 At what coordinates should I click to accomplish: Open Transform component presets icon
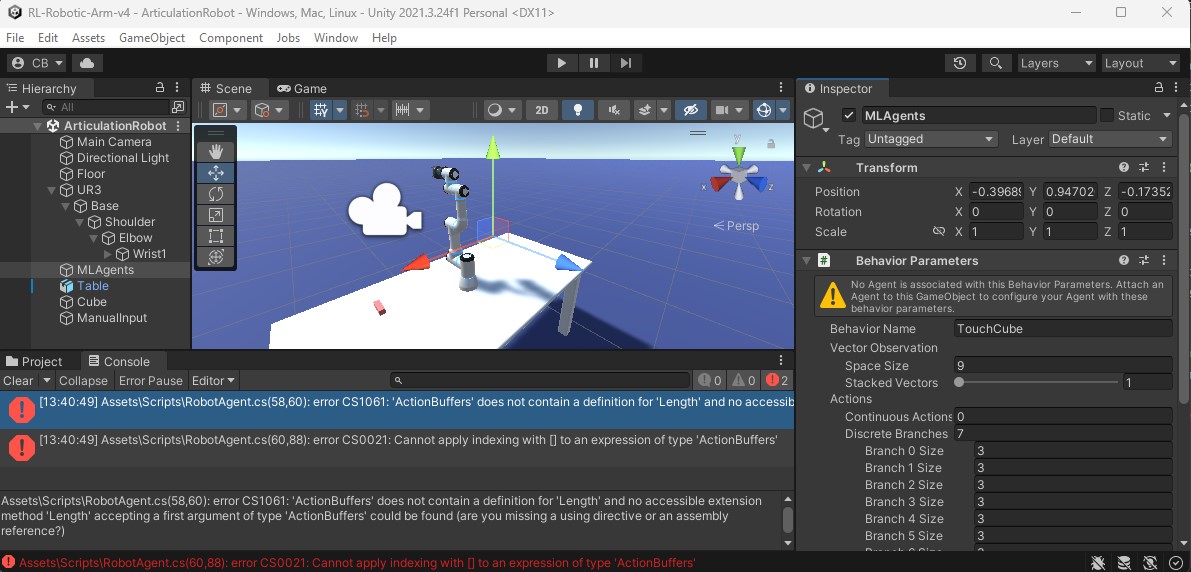(x=1144, y=167)
